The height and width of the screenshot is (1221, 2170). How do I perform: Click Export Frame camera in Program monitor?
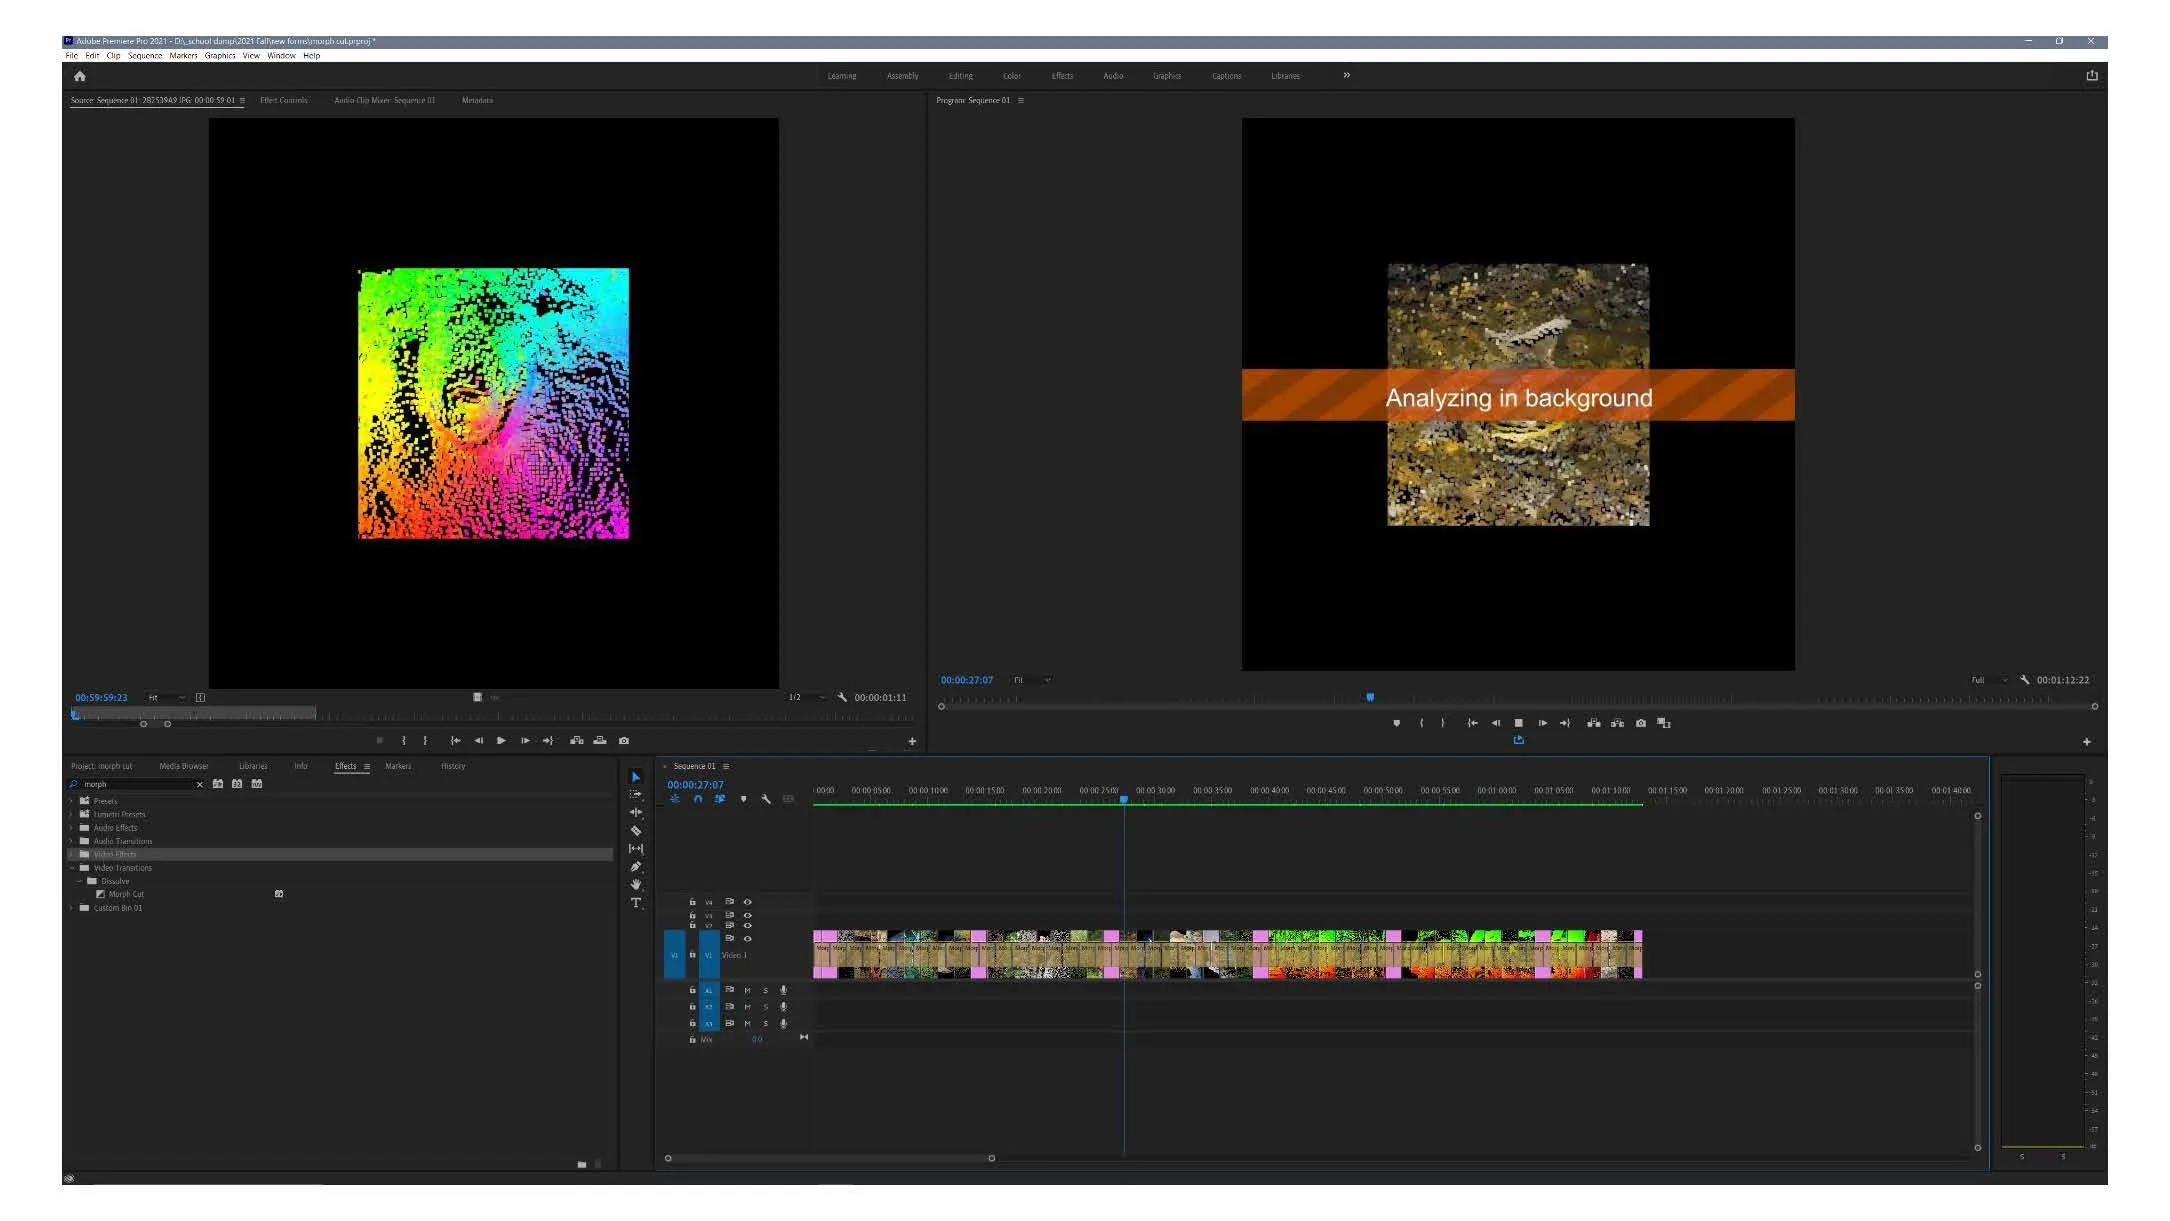[1640, 723]
